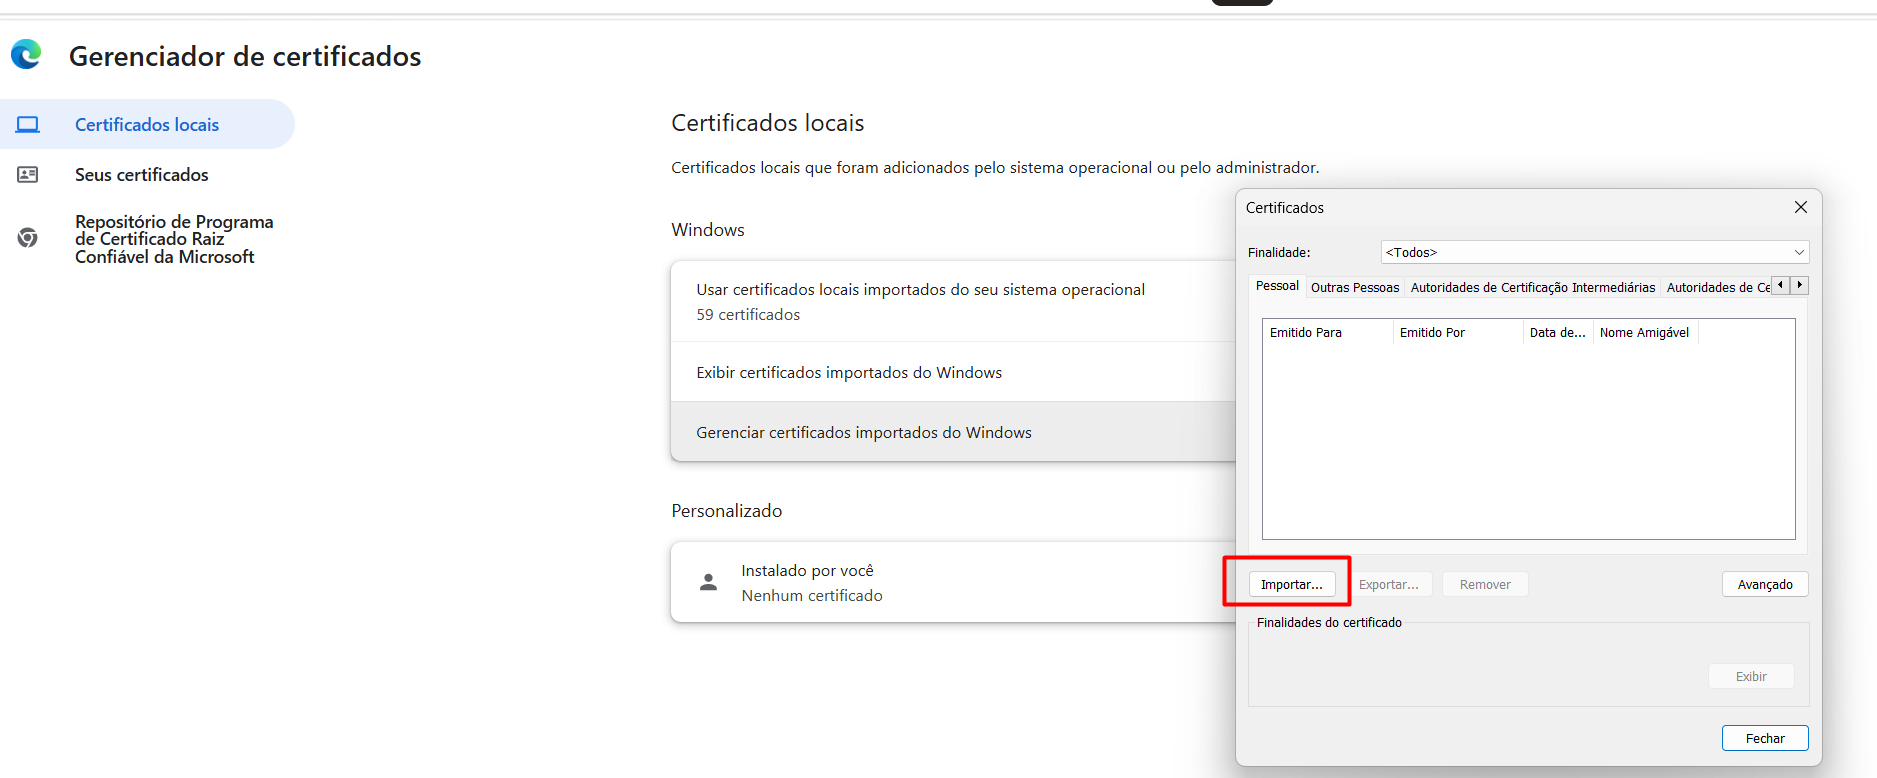Switch to Autoridades de Certificação Intermediárias tab
Screen dimensions: 1877x778
pyautogui.click(x=1533, y=287)
